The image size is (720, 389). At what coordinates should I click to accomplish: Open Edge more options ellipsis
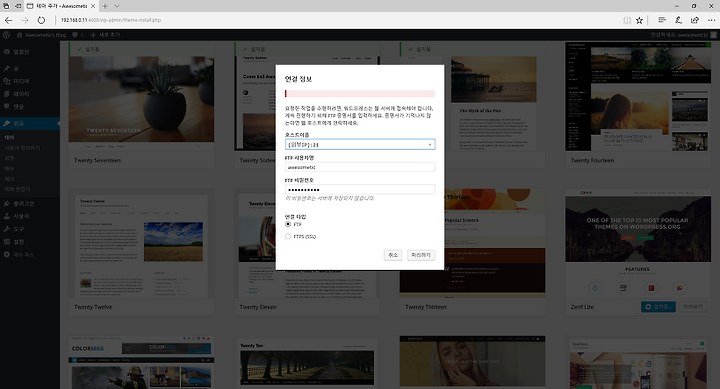click(x=711, y=20)
